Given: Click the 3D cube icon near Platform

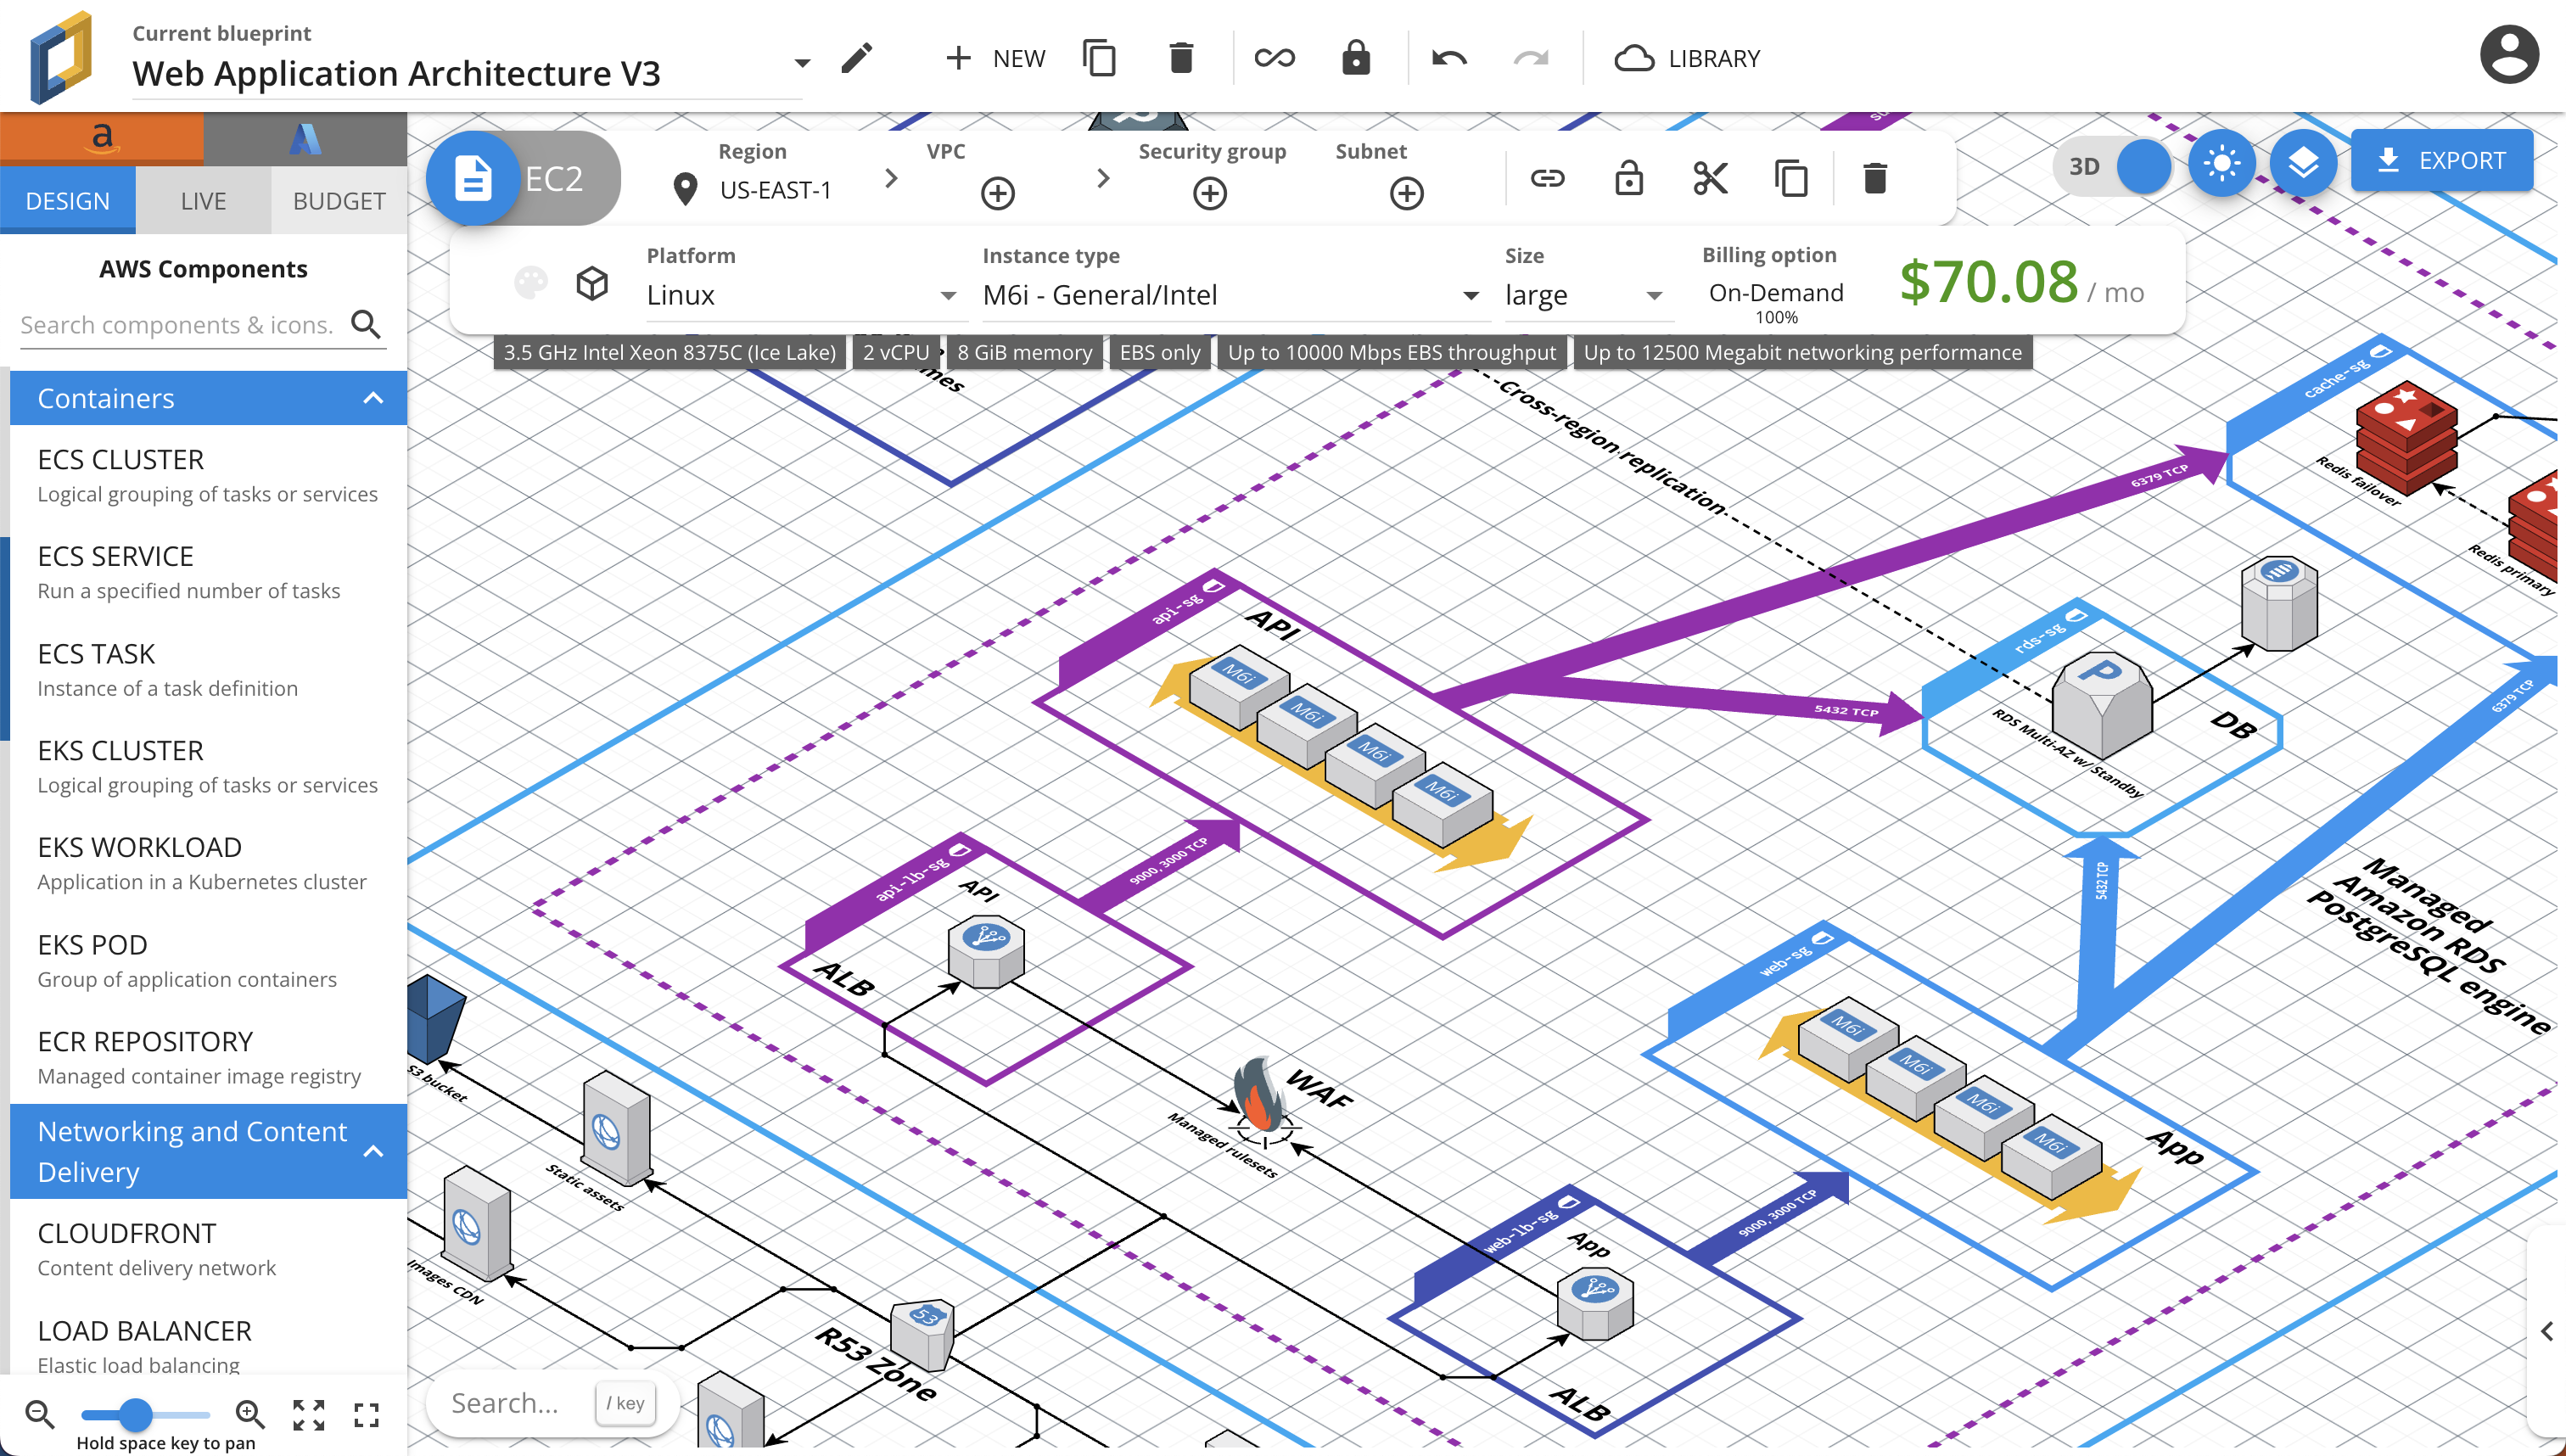Looking at the screenshot, I should [x=592, y=283].
